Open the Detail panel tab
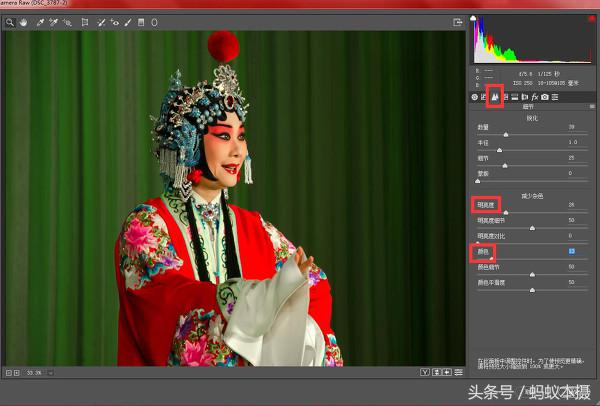Image resolution: width=600 pixels, height=406 pixels. [495, 97]
